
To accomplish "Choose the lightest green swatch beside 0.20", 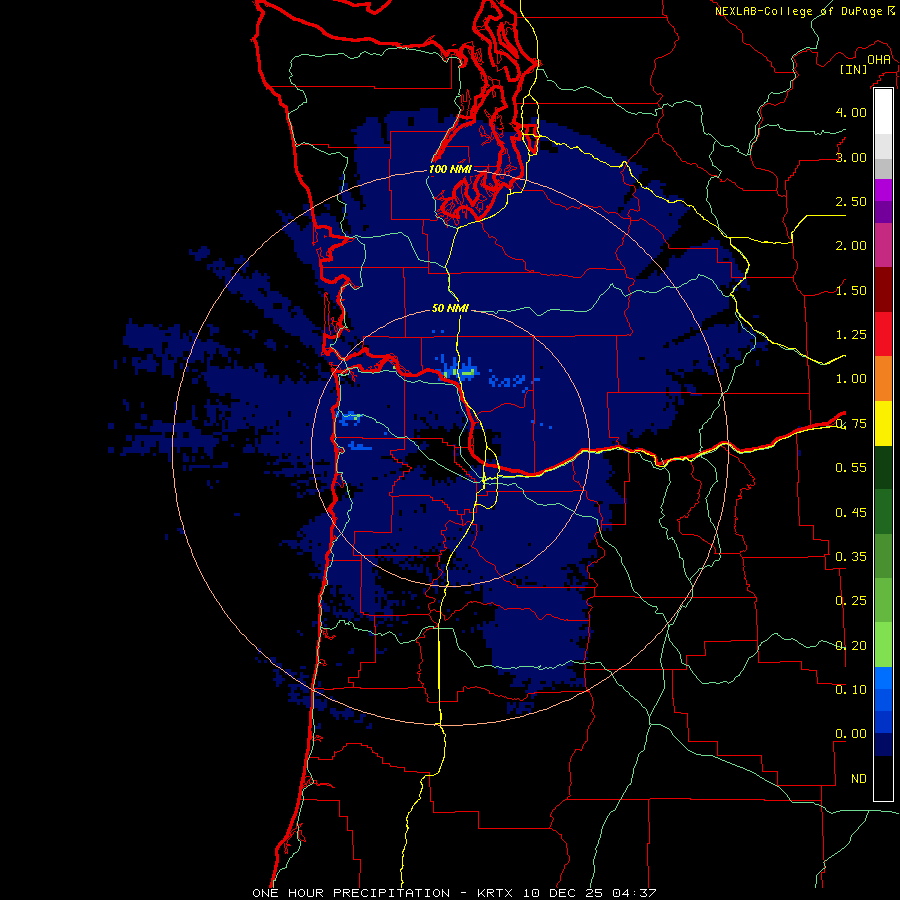I will click(x=883, y=645).
